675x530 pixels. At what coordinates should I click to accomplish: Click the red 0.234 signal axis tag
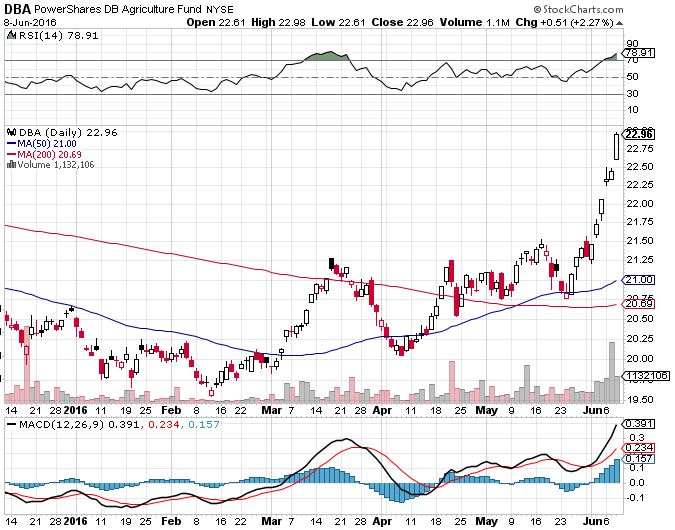coord(639,448)
